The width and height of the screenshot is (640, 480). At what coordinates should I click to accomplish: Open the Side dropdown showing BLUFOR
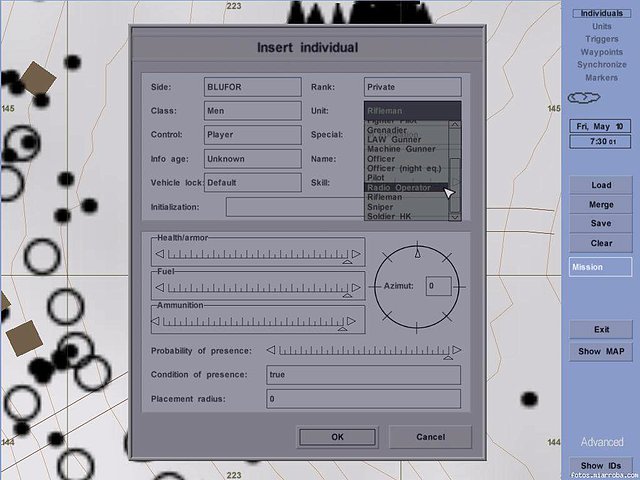(253, 87)
